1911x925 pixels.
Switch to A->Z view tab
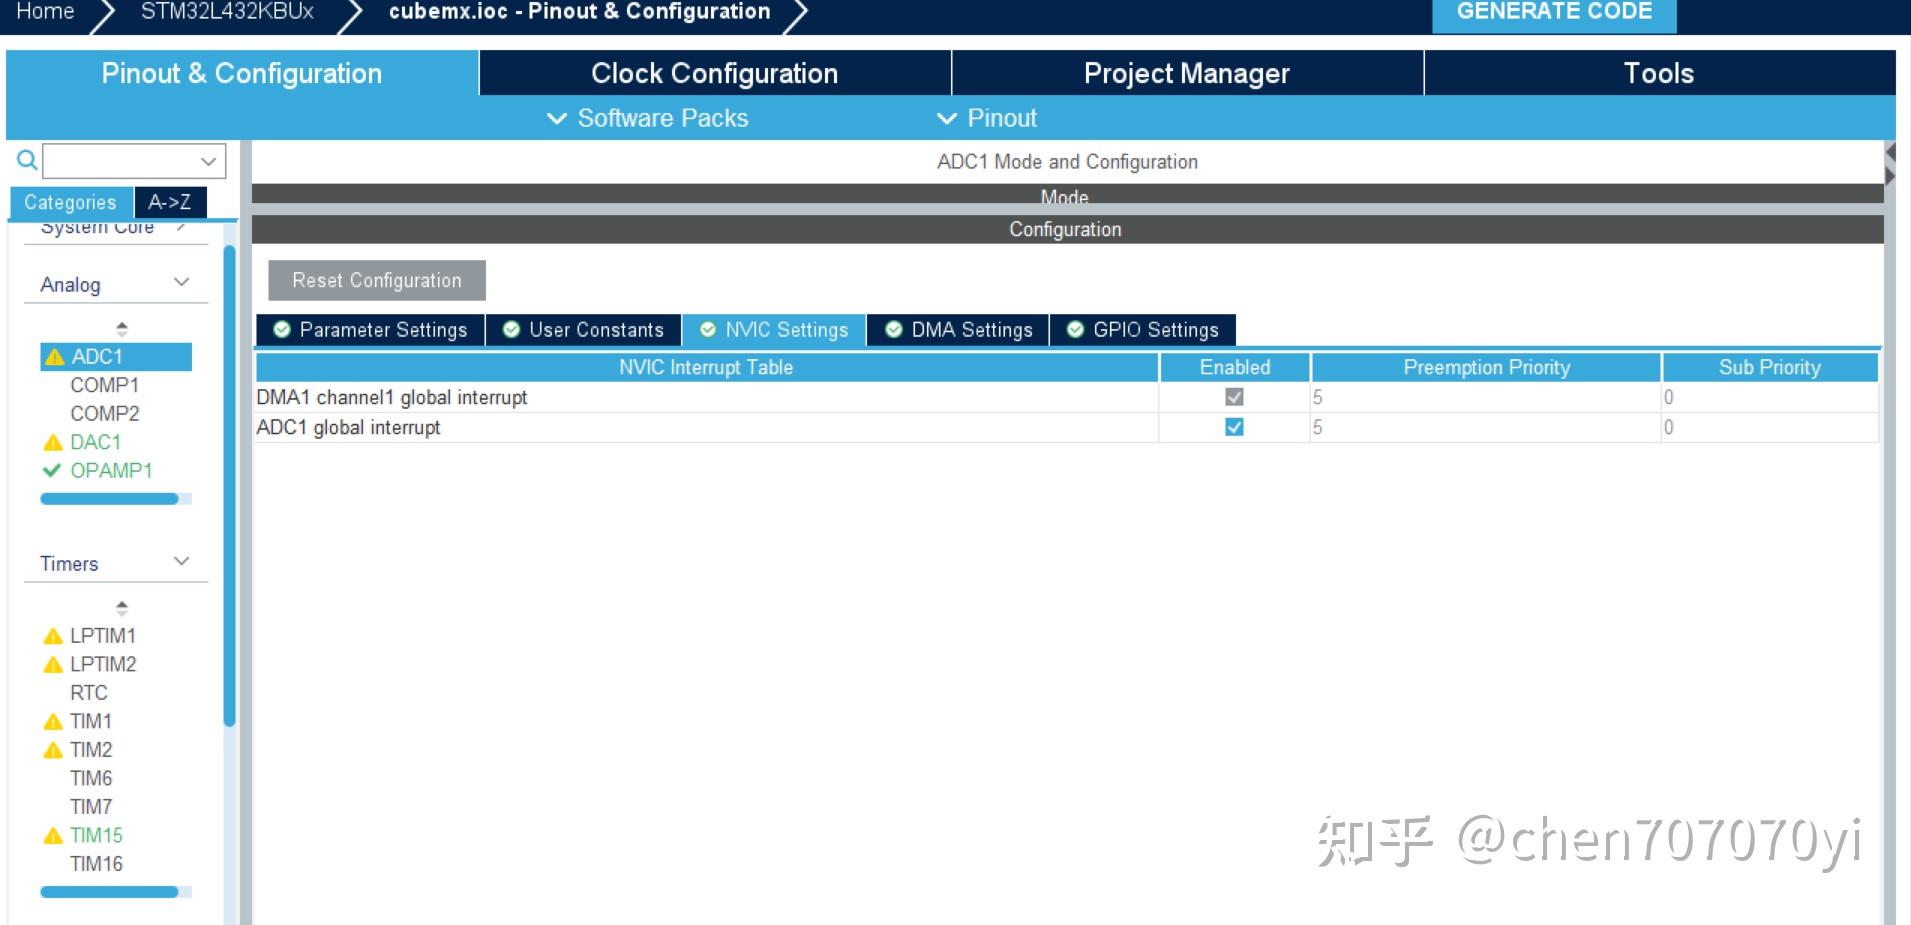(x=170, y=202)
